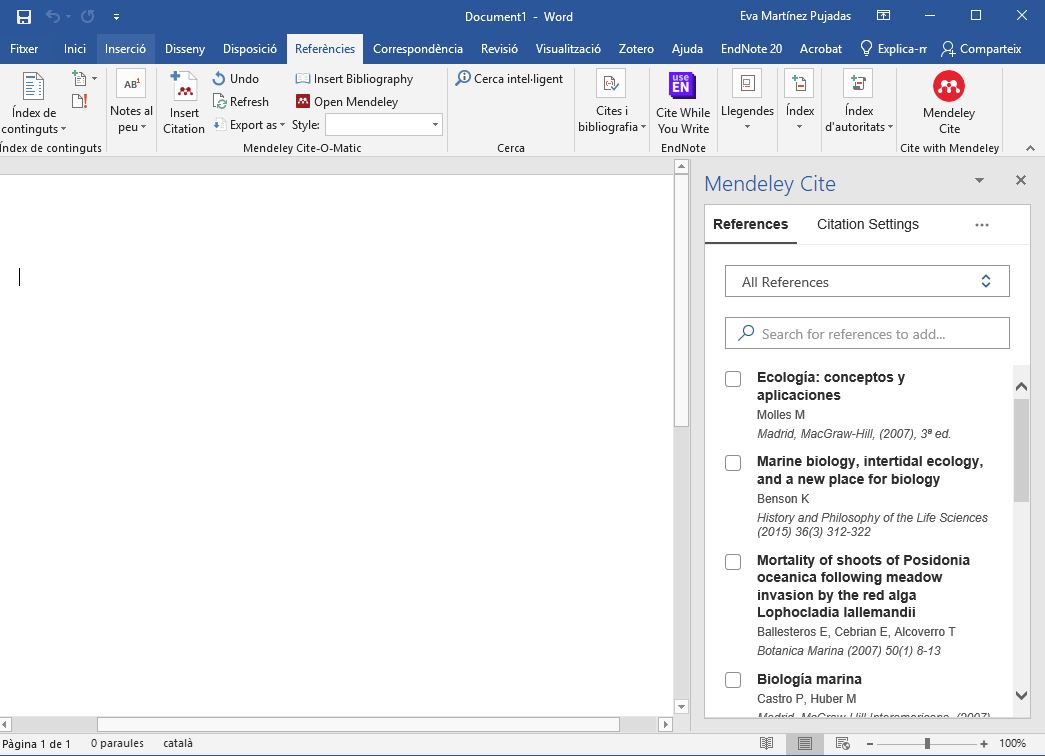
Task: Click the references list scroll down arrow
Action: pos(1021,695)
